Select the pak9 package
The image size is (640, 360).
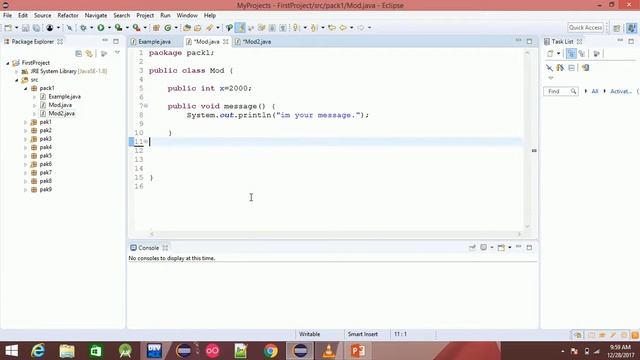pyautogui.click(x=45, y=189)
